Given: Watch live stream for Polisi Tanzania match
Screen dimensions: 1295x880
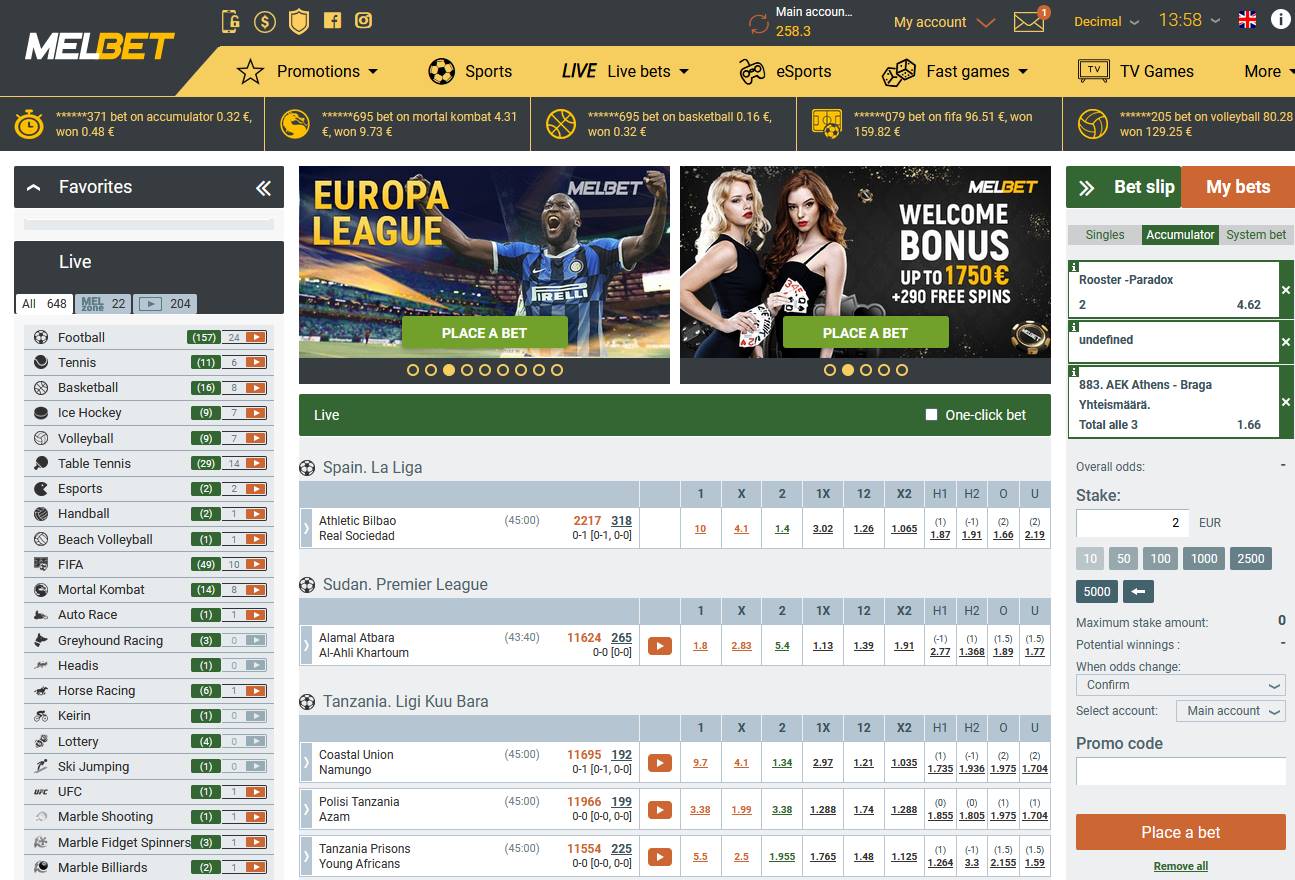Looking at the screenshot, I should [659, 810].
